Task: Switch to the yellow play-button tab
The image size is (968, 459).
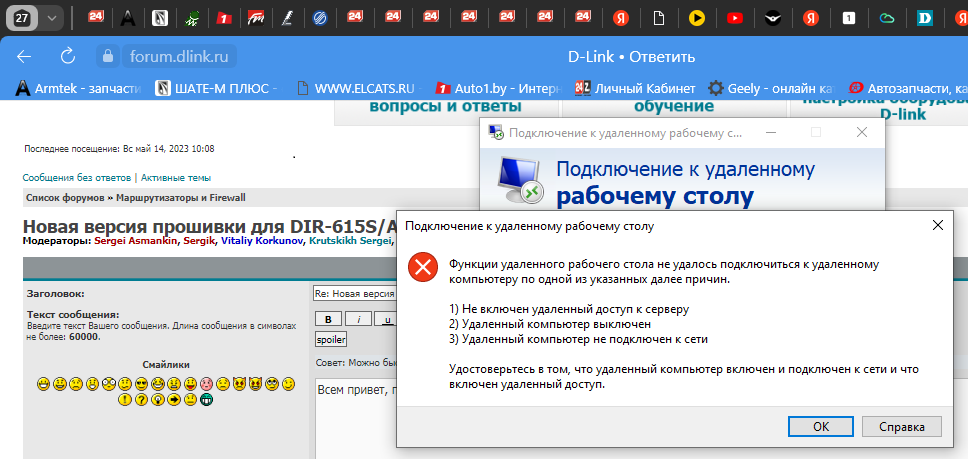Action: (x=696, y=18)
